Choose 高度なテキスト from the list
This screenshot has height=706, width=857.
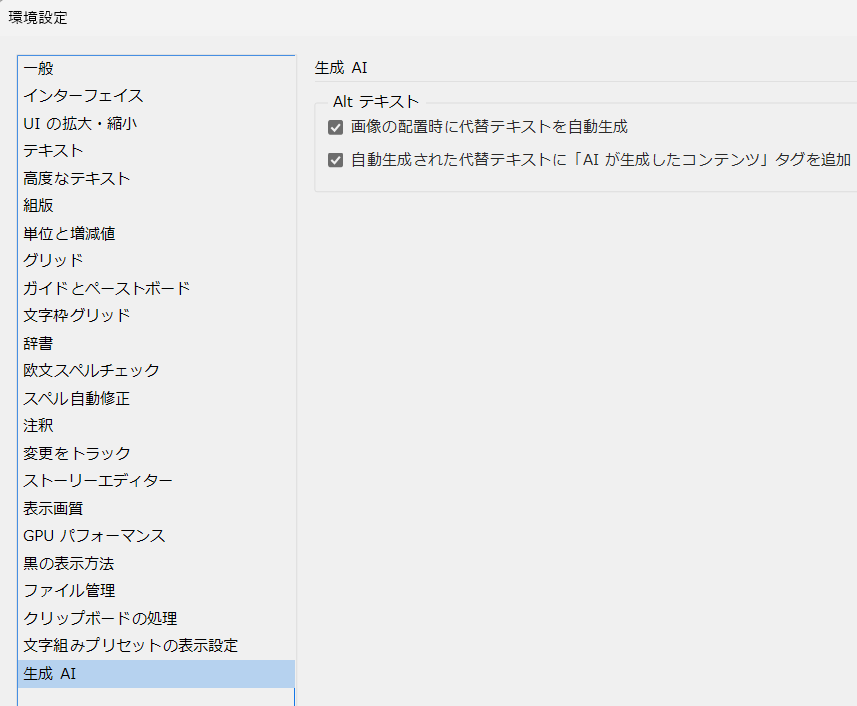(77, 179)
